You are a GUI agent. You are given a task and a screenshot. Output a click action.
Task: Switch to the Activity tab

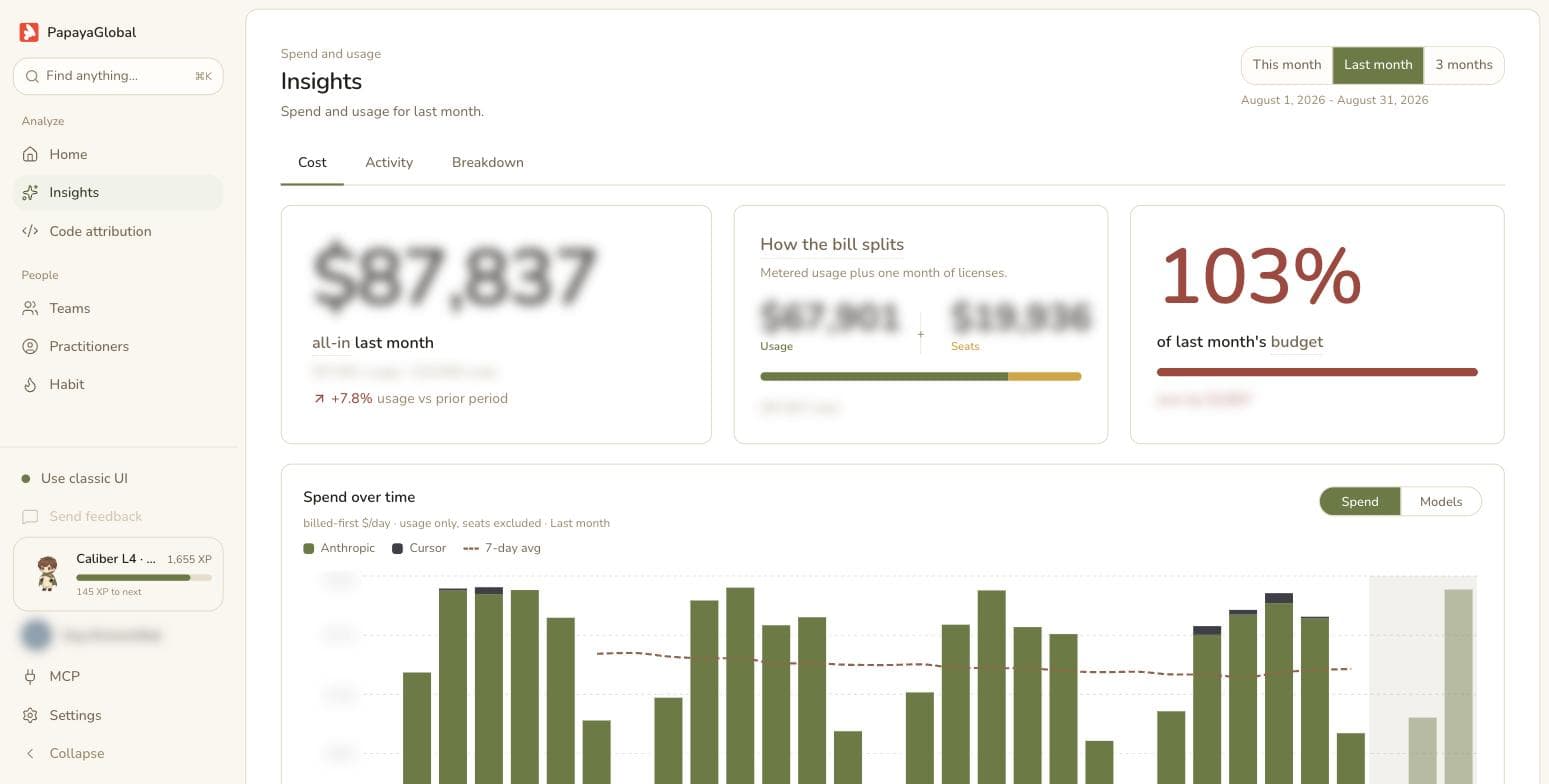pyautogui.click(x=389, y=163)
